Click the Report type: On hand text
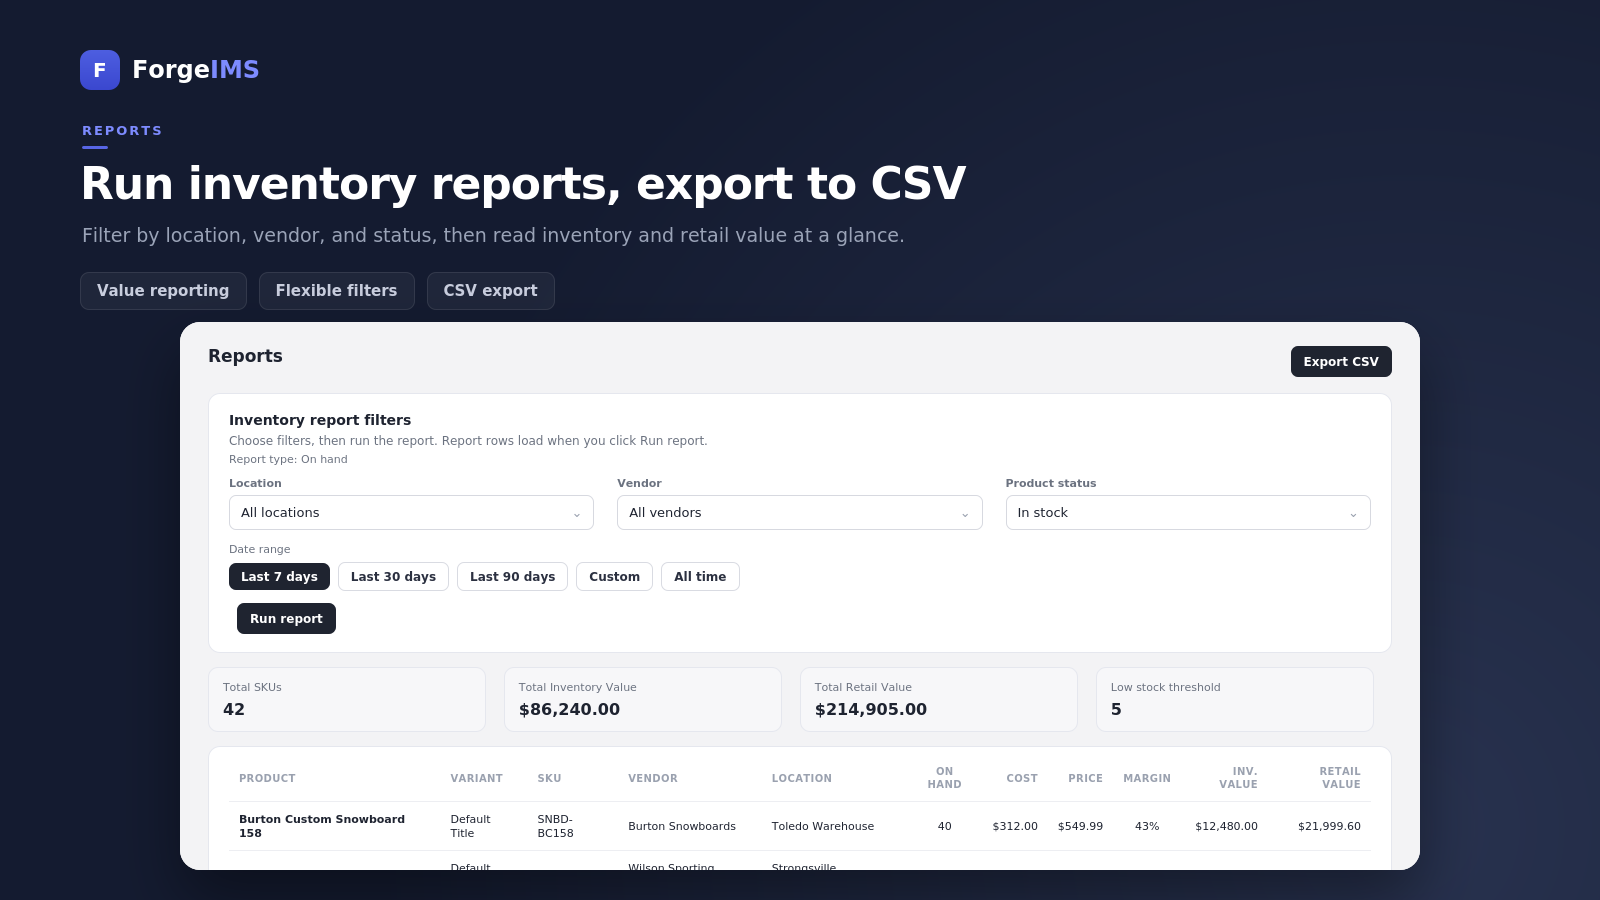 (x=288, y=460)
